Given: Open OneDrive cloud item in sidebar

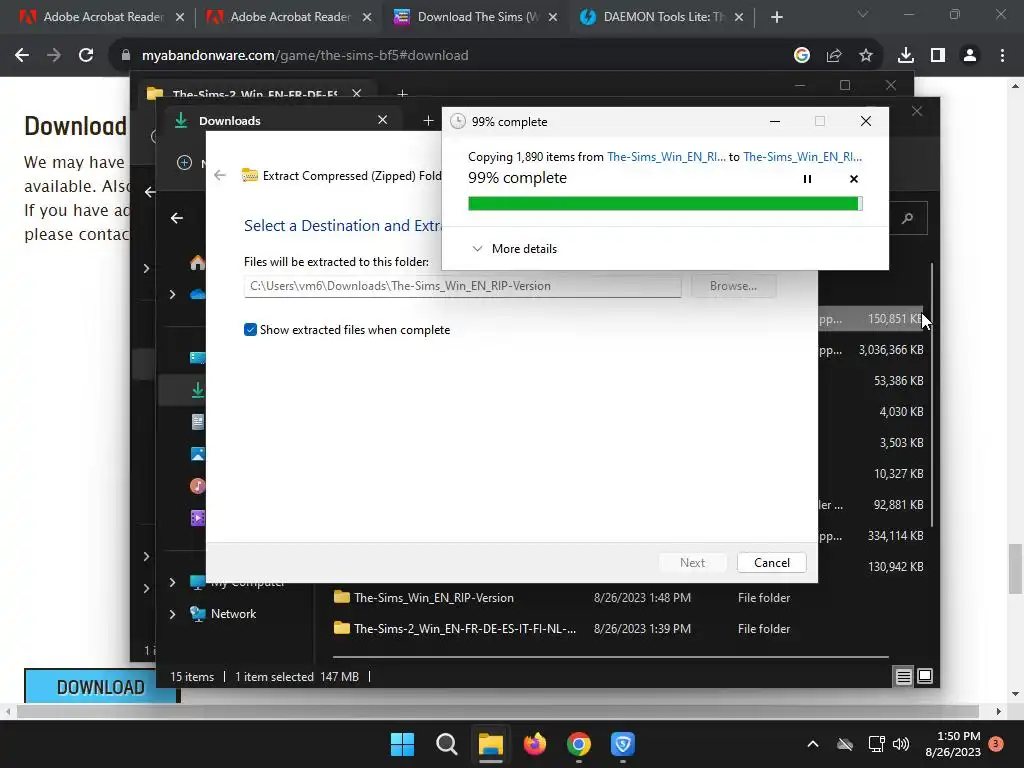Looking at the screenshot, I should pyautogui.click(x=197, y=295).
